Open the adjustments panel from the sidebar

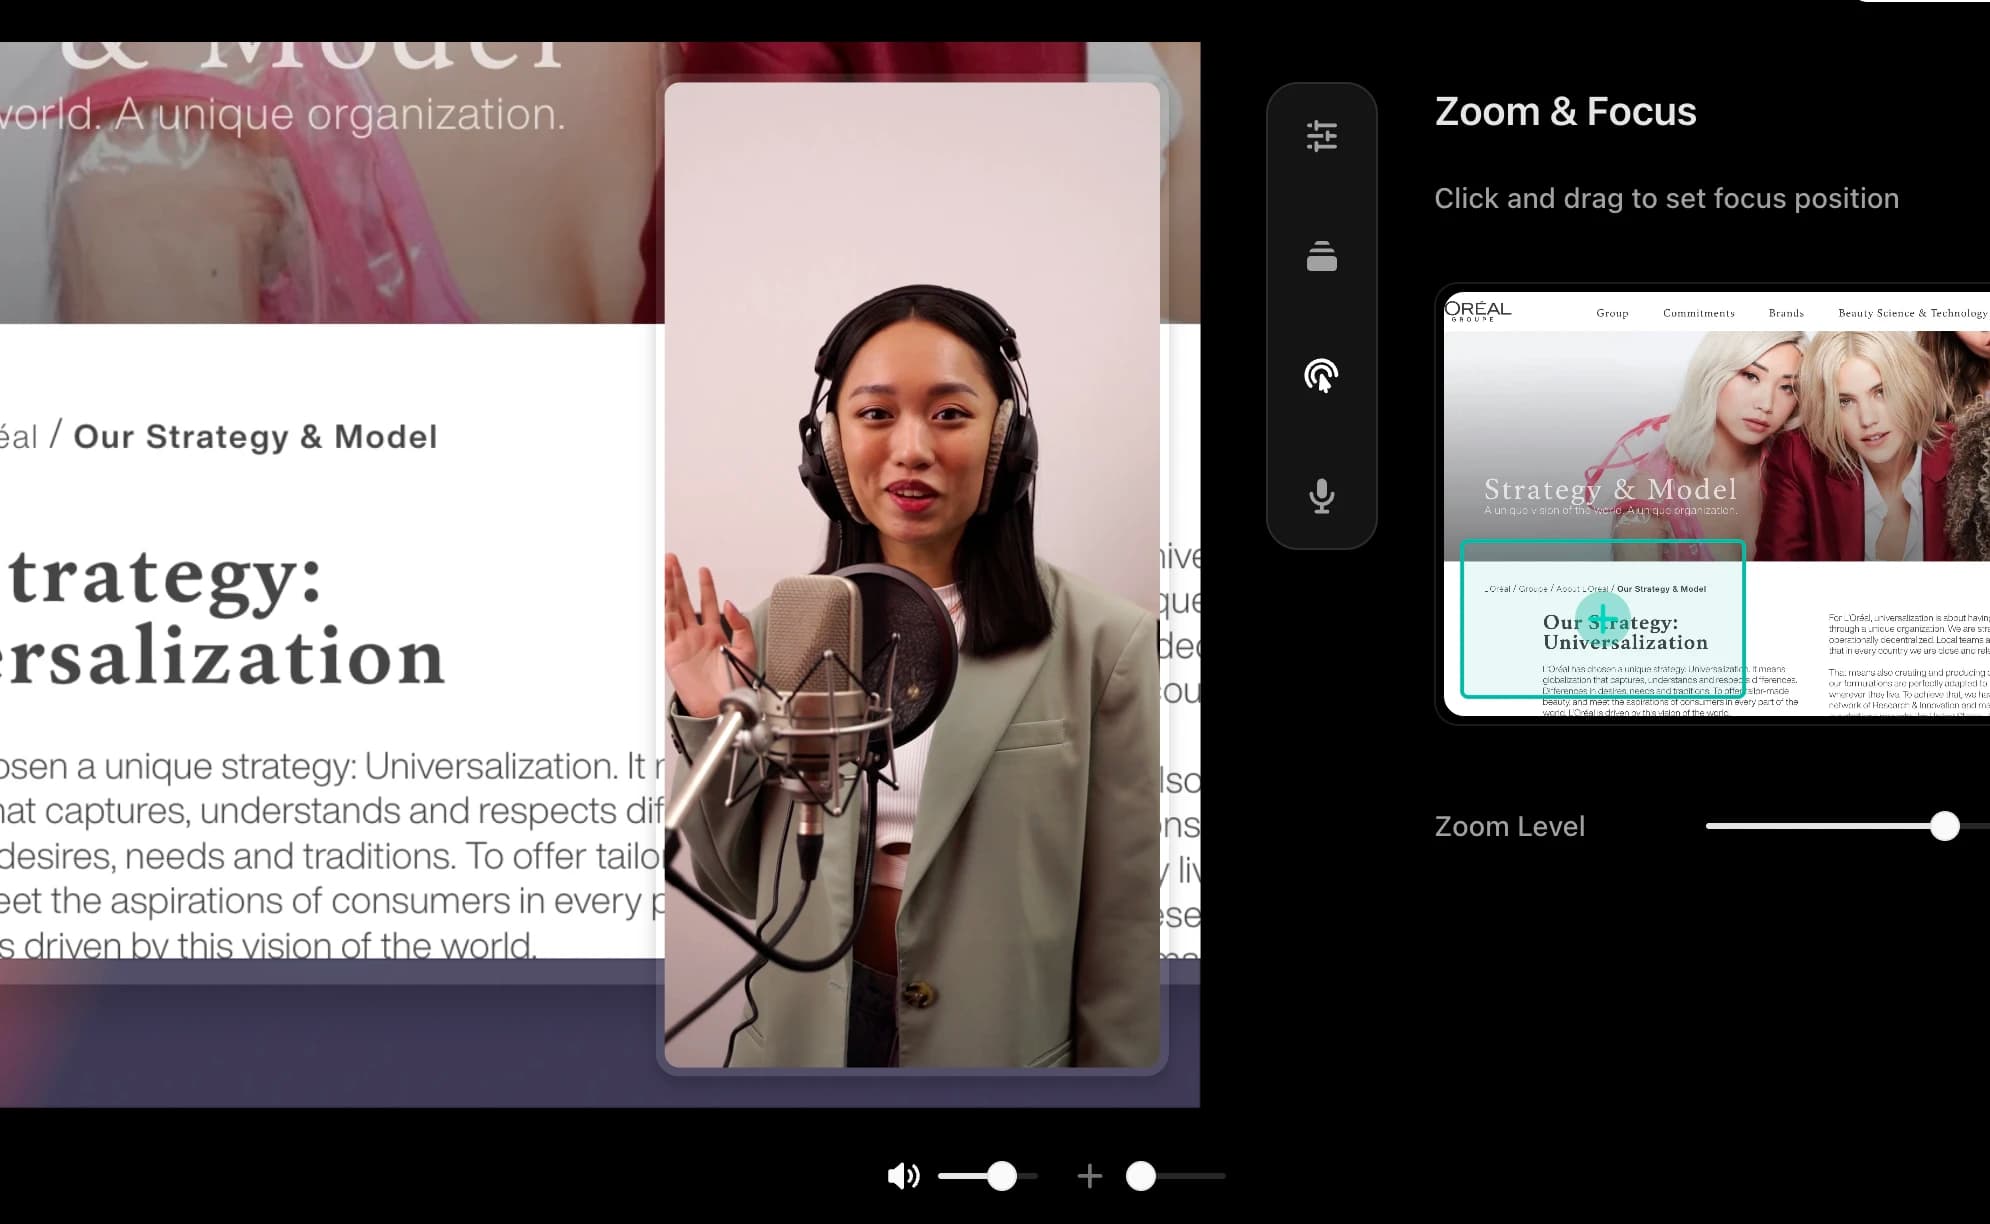click(x=1322, y=138)
